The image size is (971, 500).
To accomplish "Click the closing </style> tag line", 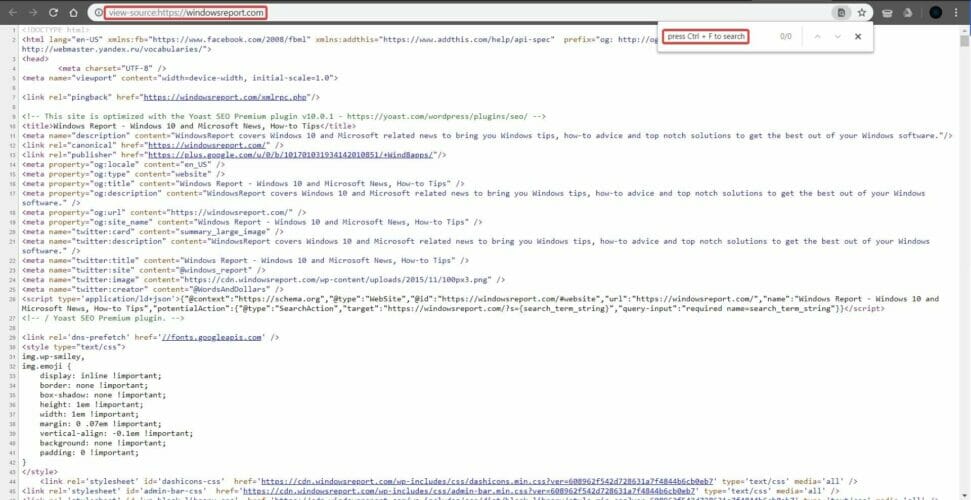I will click(40, 471).
